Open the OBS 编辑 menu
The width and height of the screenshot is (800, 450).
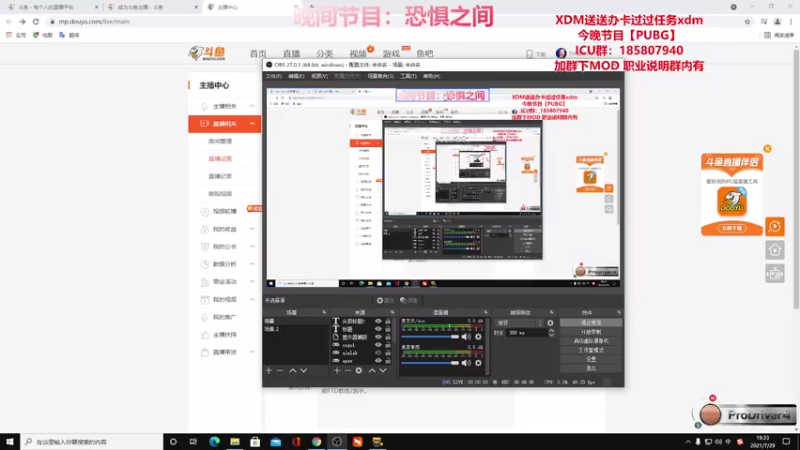pyautogui.click(x=296, y=76)
